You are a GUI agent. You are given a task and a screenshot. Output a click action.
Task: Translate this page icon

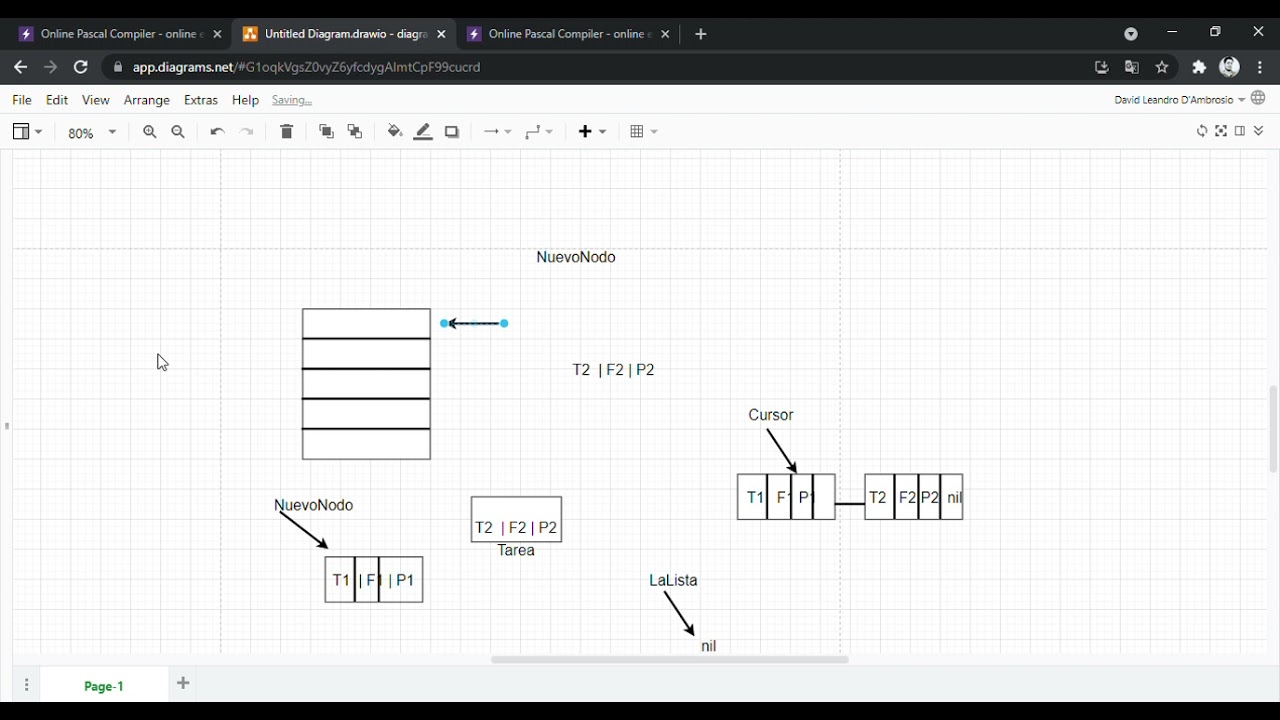[x=1132, y=67]
